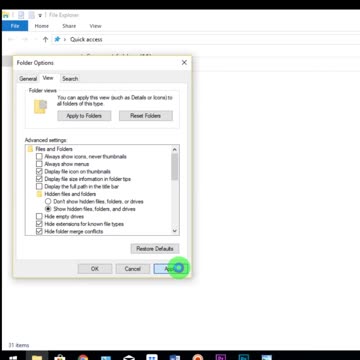Viewport: 360px width, 360px height.
Task: Check Display the full path in title bar
Action: click(x=39, y=186)
